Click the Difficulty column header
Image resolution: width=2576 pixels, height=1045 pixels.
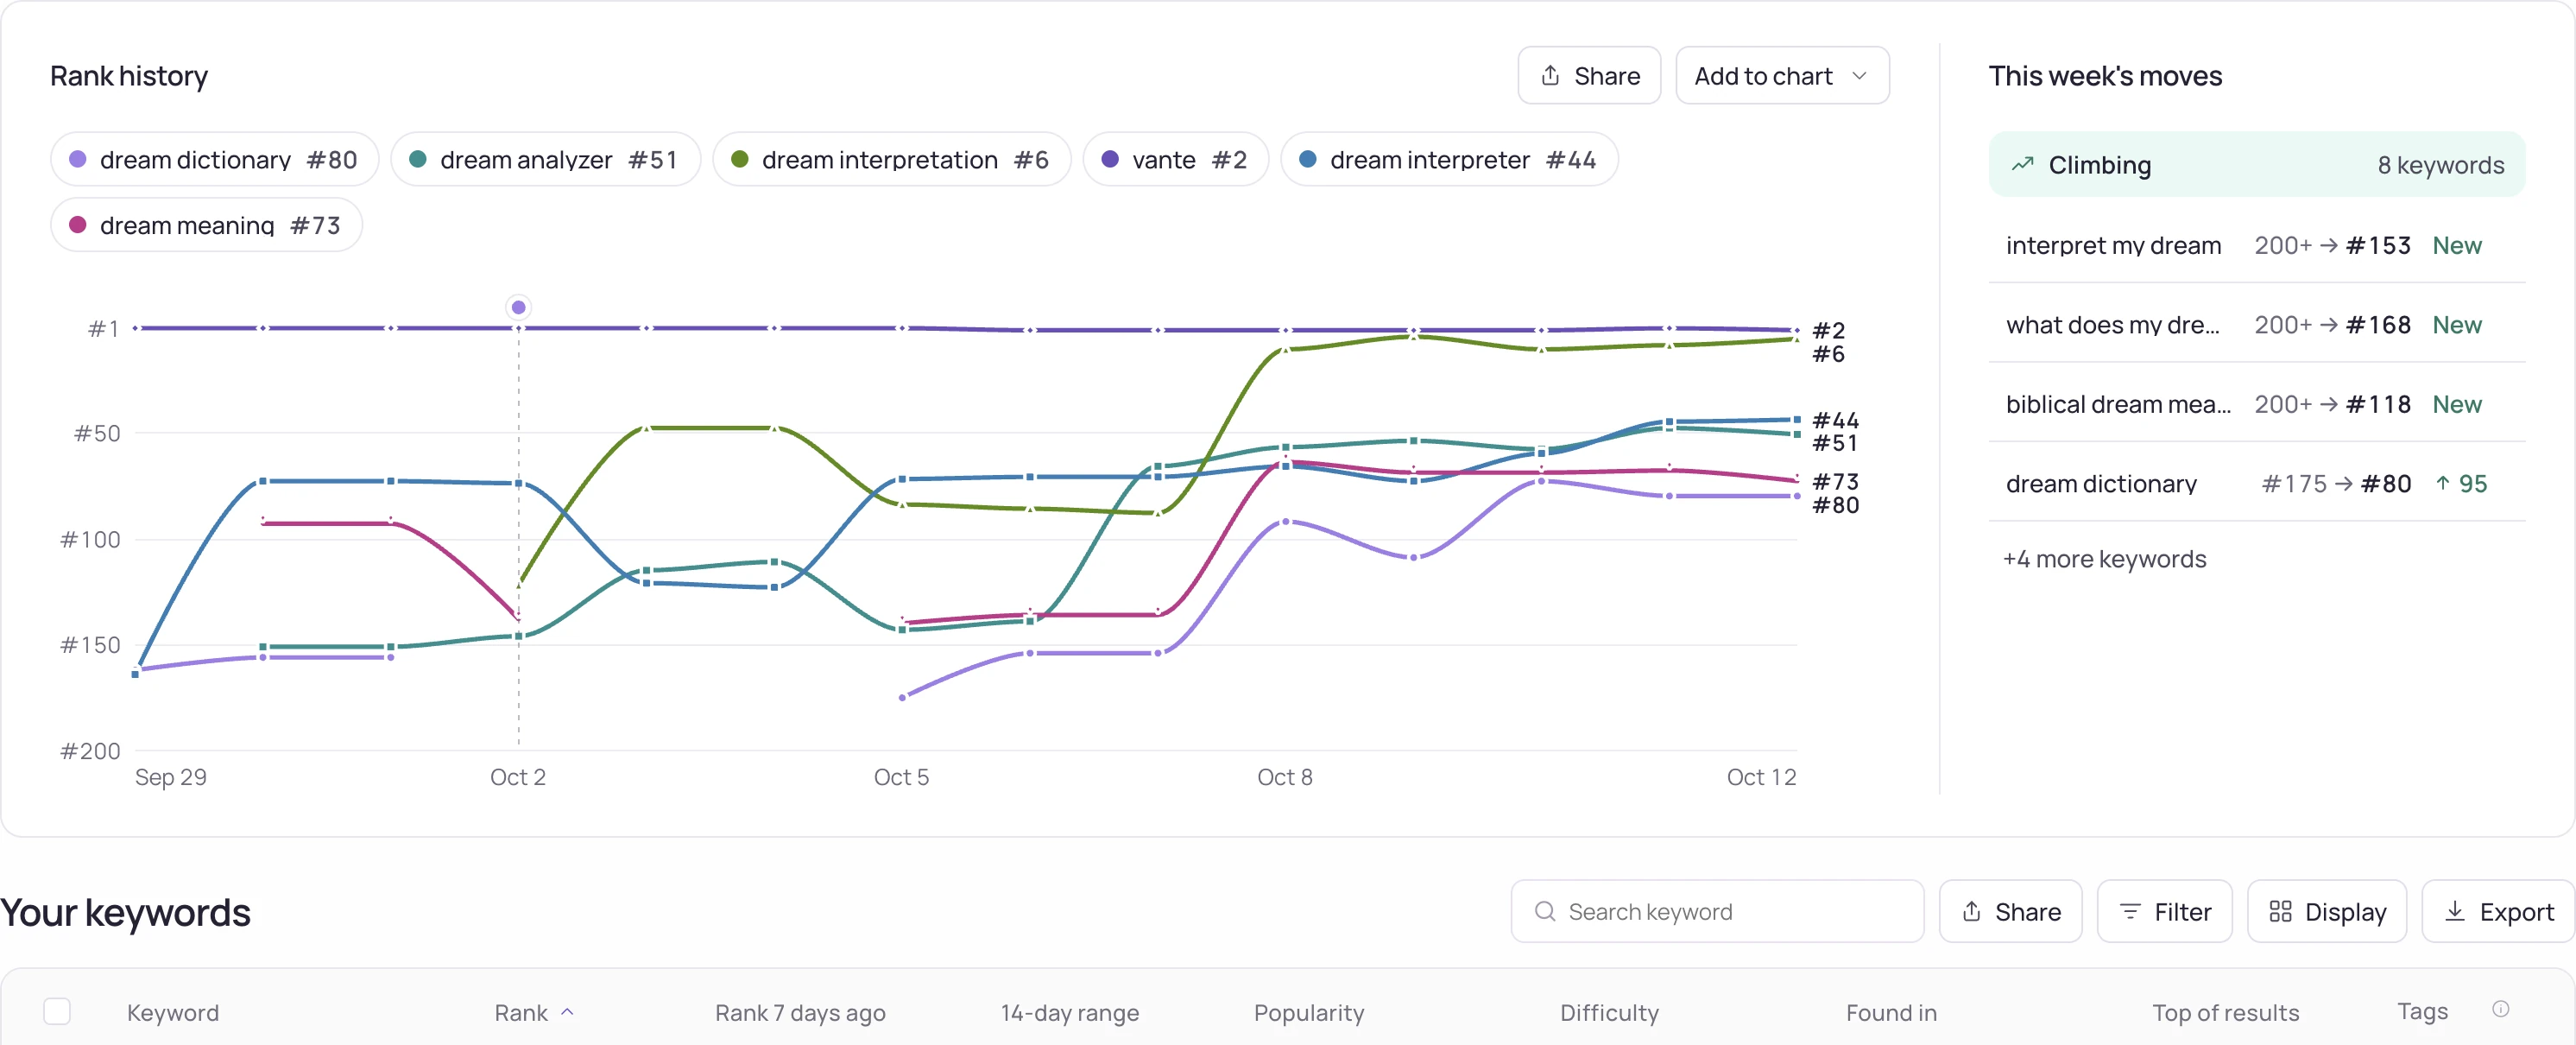(x=1608, y=1013)
